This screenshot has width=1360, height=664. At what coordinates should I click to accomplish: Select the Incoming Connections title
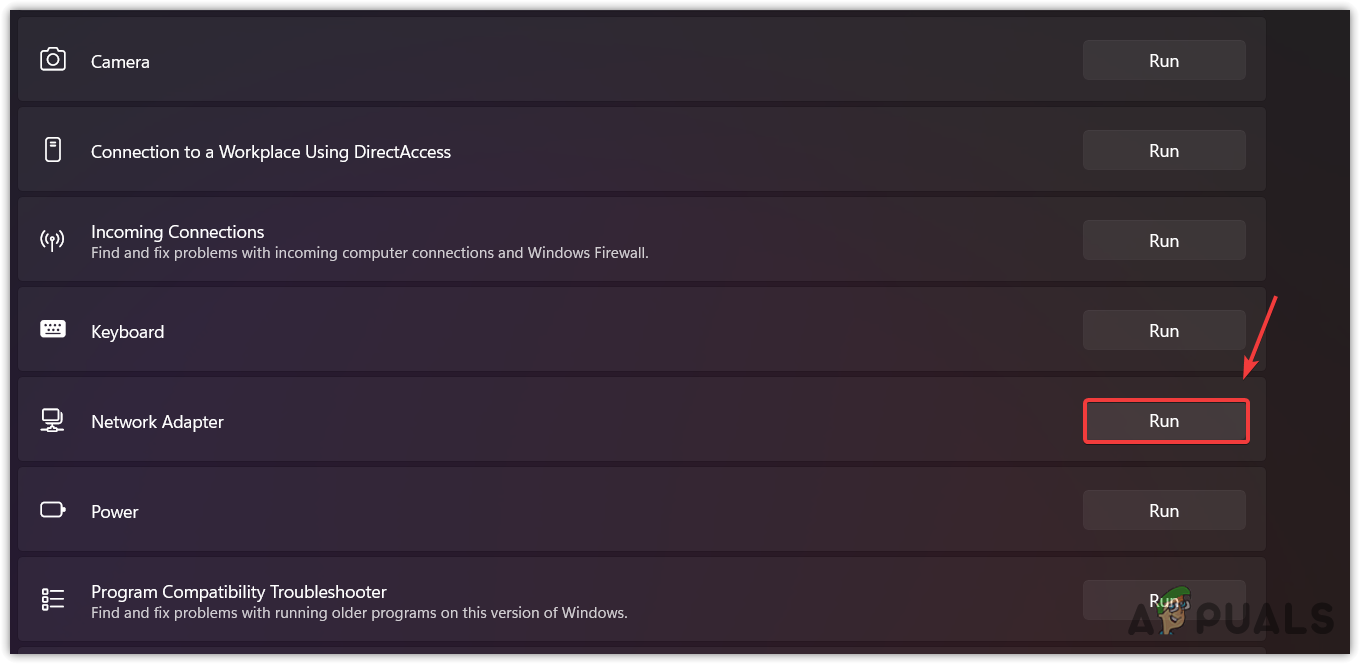click(177, 232)
